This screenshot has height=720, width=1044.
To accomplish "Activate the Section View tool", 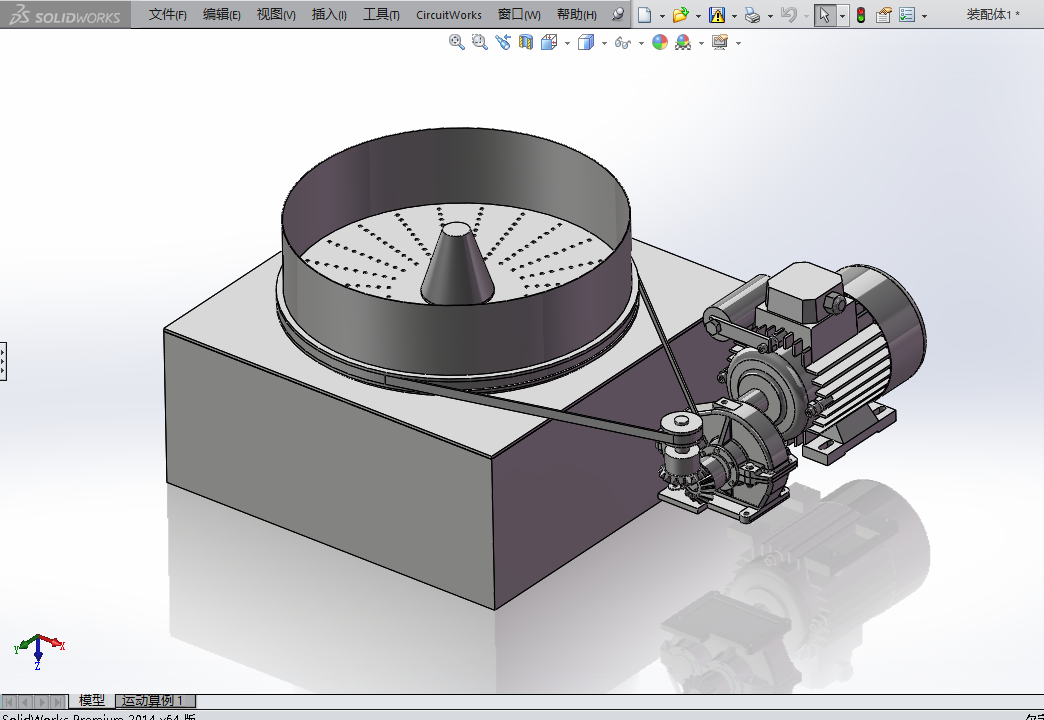I will (526, 42).
